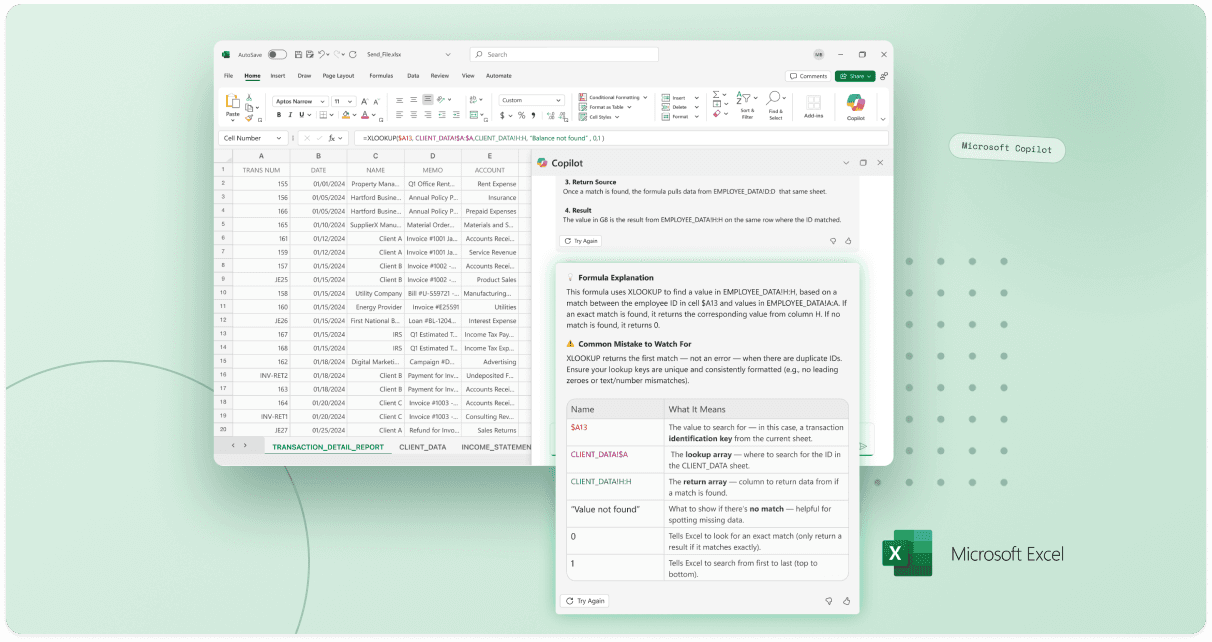Click the Undo arrow icon
The height and width of the screenshot is (642, 1212).
point(321,55)
